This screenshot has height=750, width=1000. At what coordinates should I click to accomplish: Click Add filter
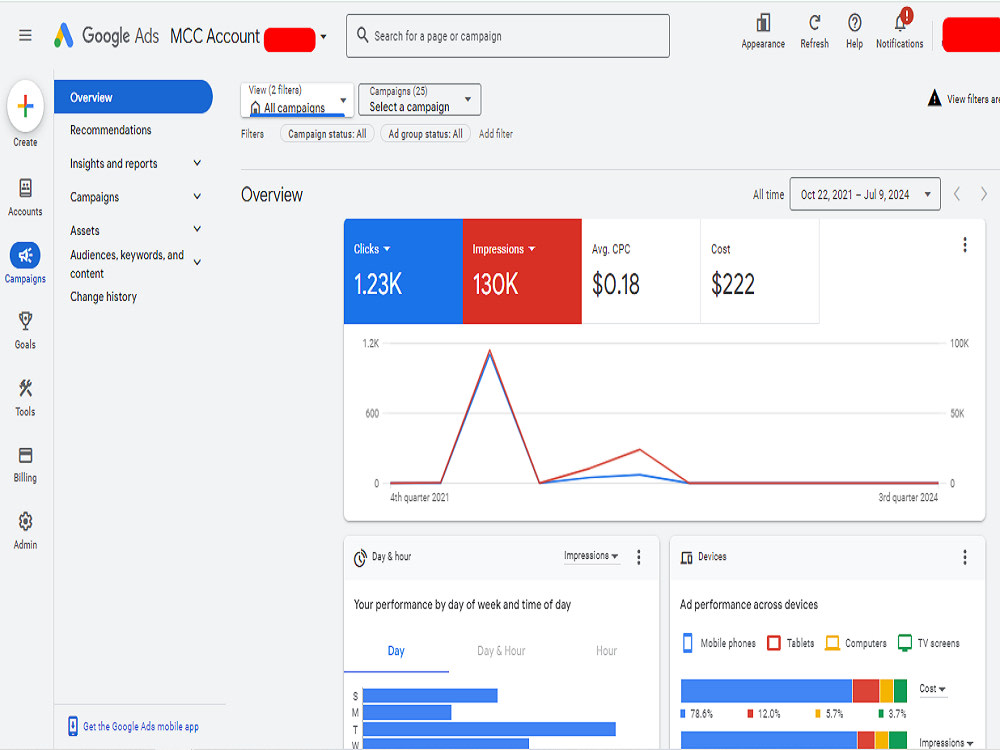496,134
